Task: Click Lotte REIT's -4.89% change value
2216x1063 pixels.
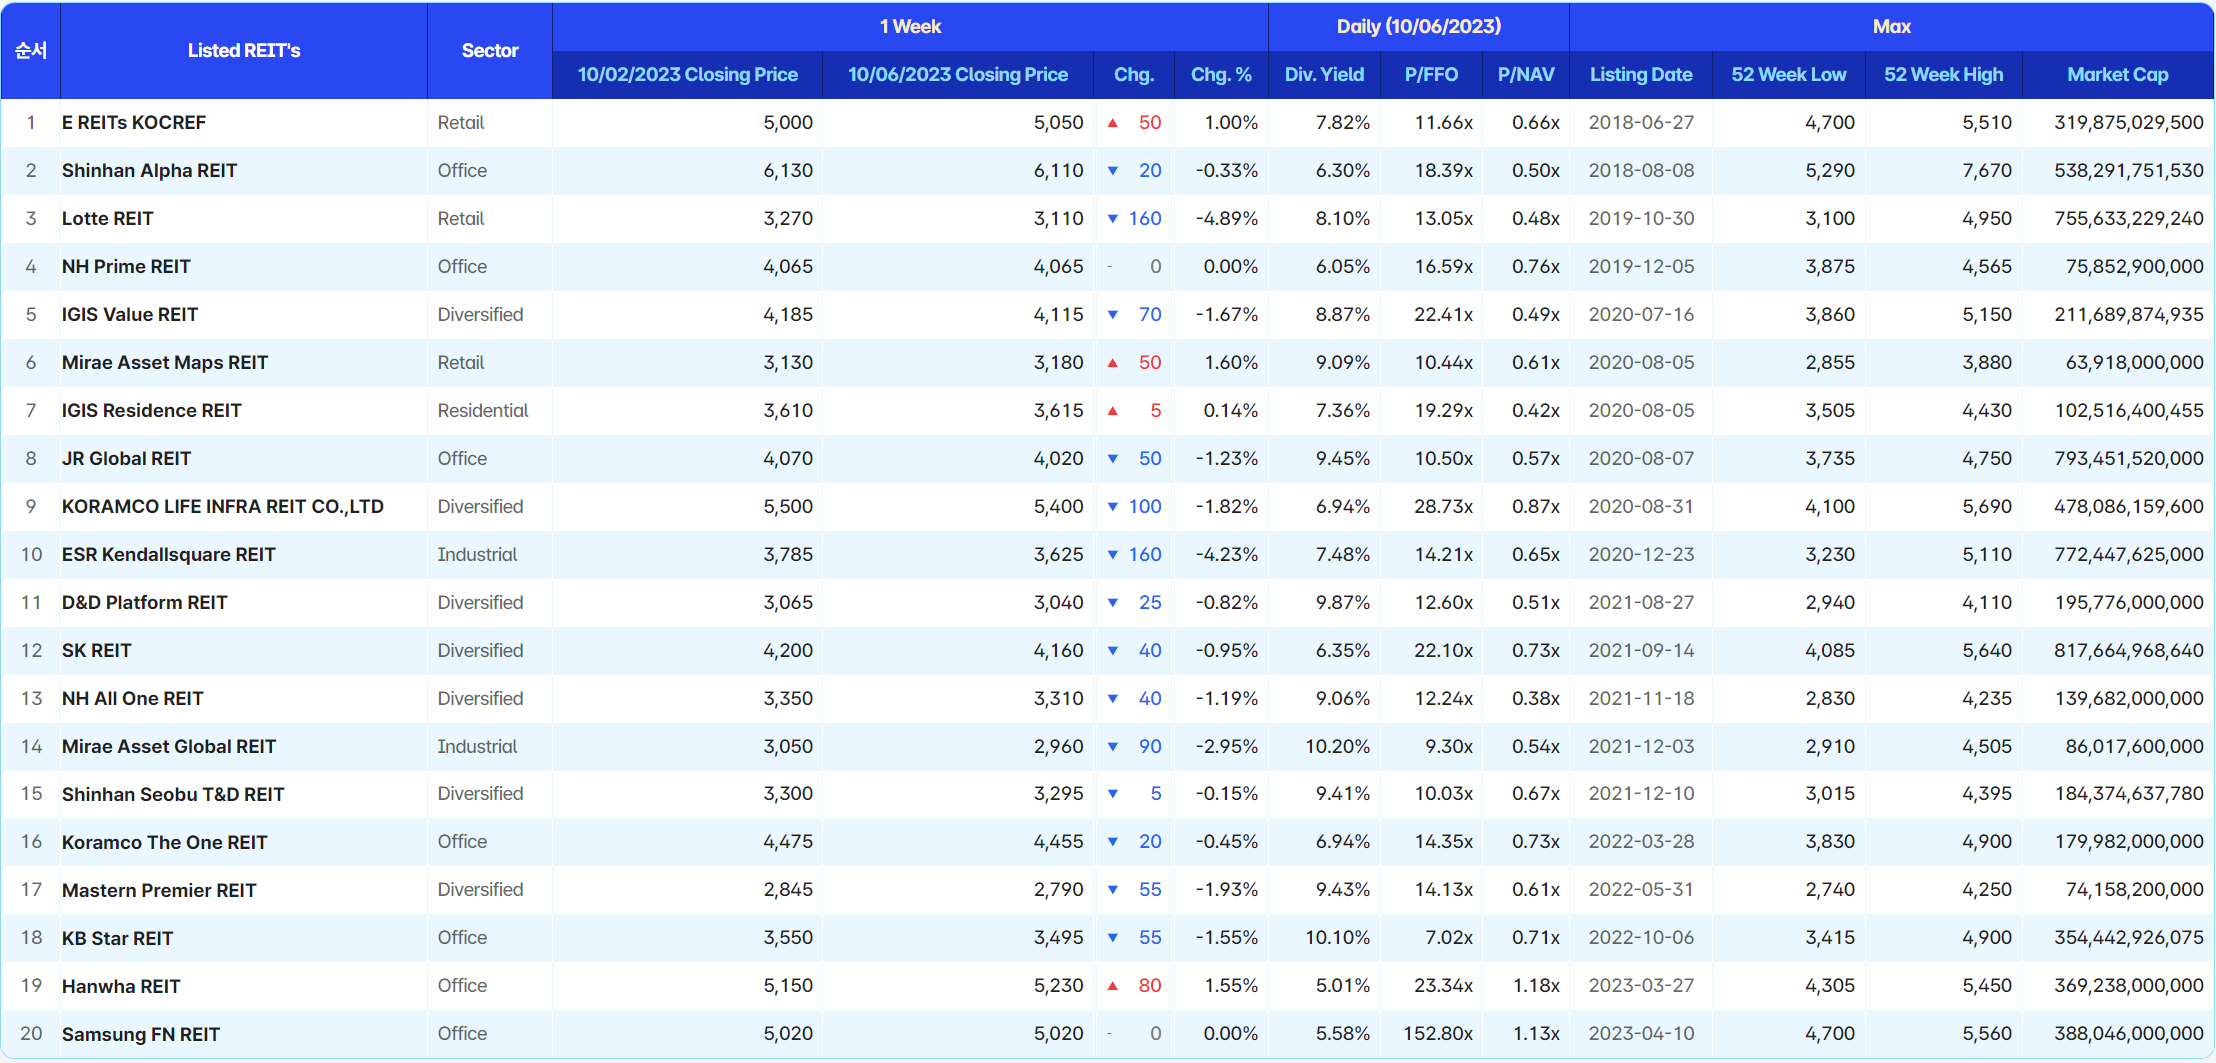Action: [x=1227, y=219]
